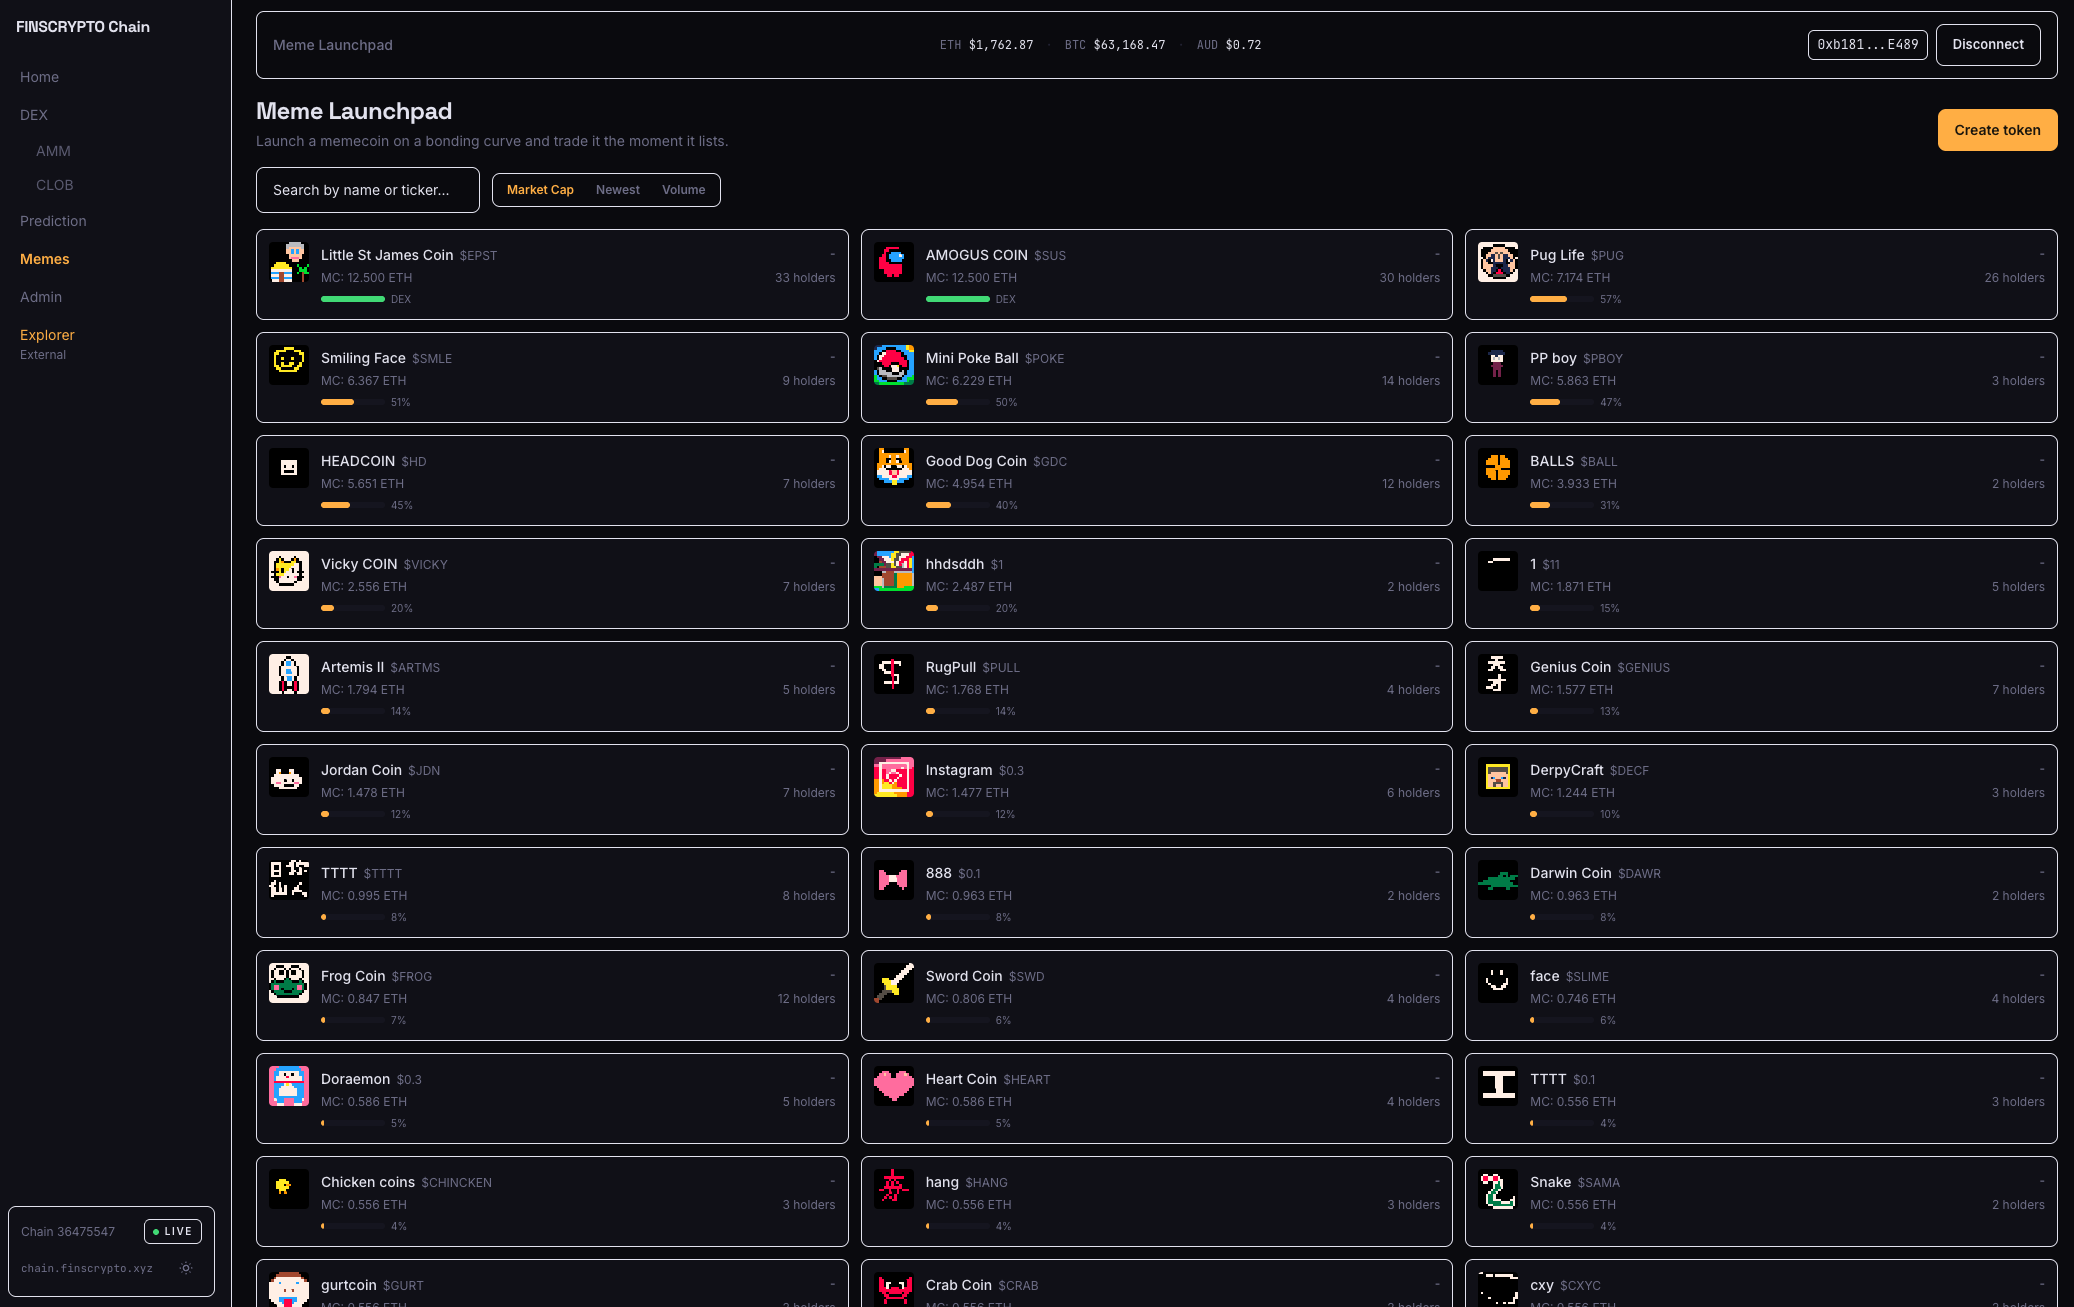Click the Doraemon token icon
The height and width of the screenshot is (1307, 2074).
tap(289, 1086)
